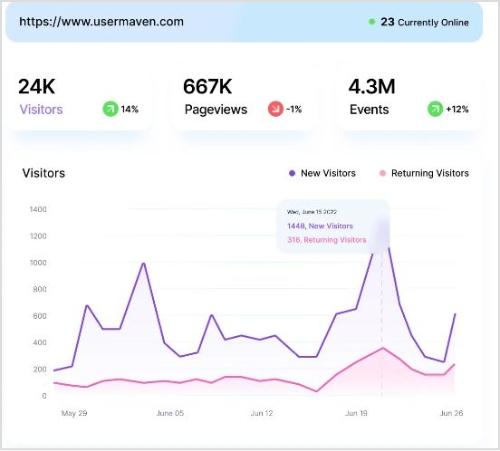
Task: Click the -1% change value
Action: tap(294, 109)
